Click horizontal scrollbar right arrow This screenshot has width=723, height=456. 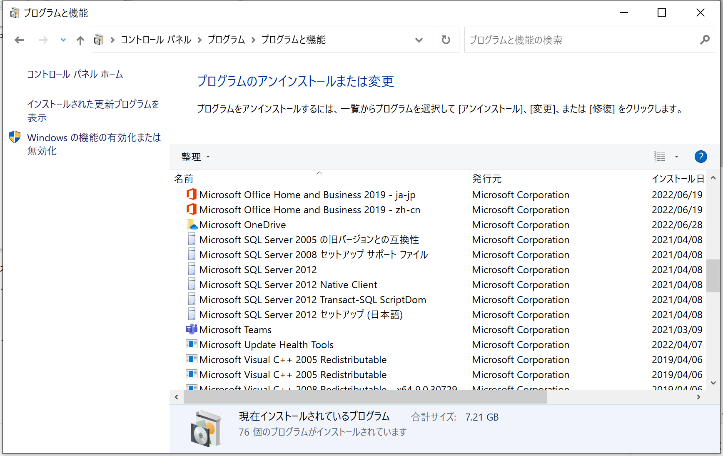[699, 397]
